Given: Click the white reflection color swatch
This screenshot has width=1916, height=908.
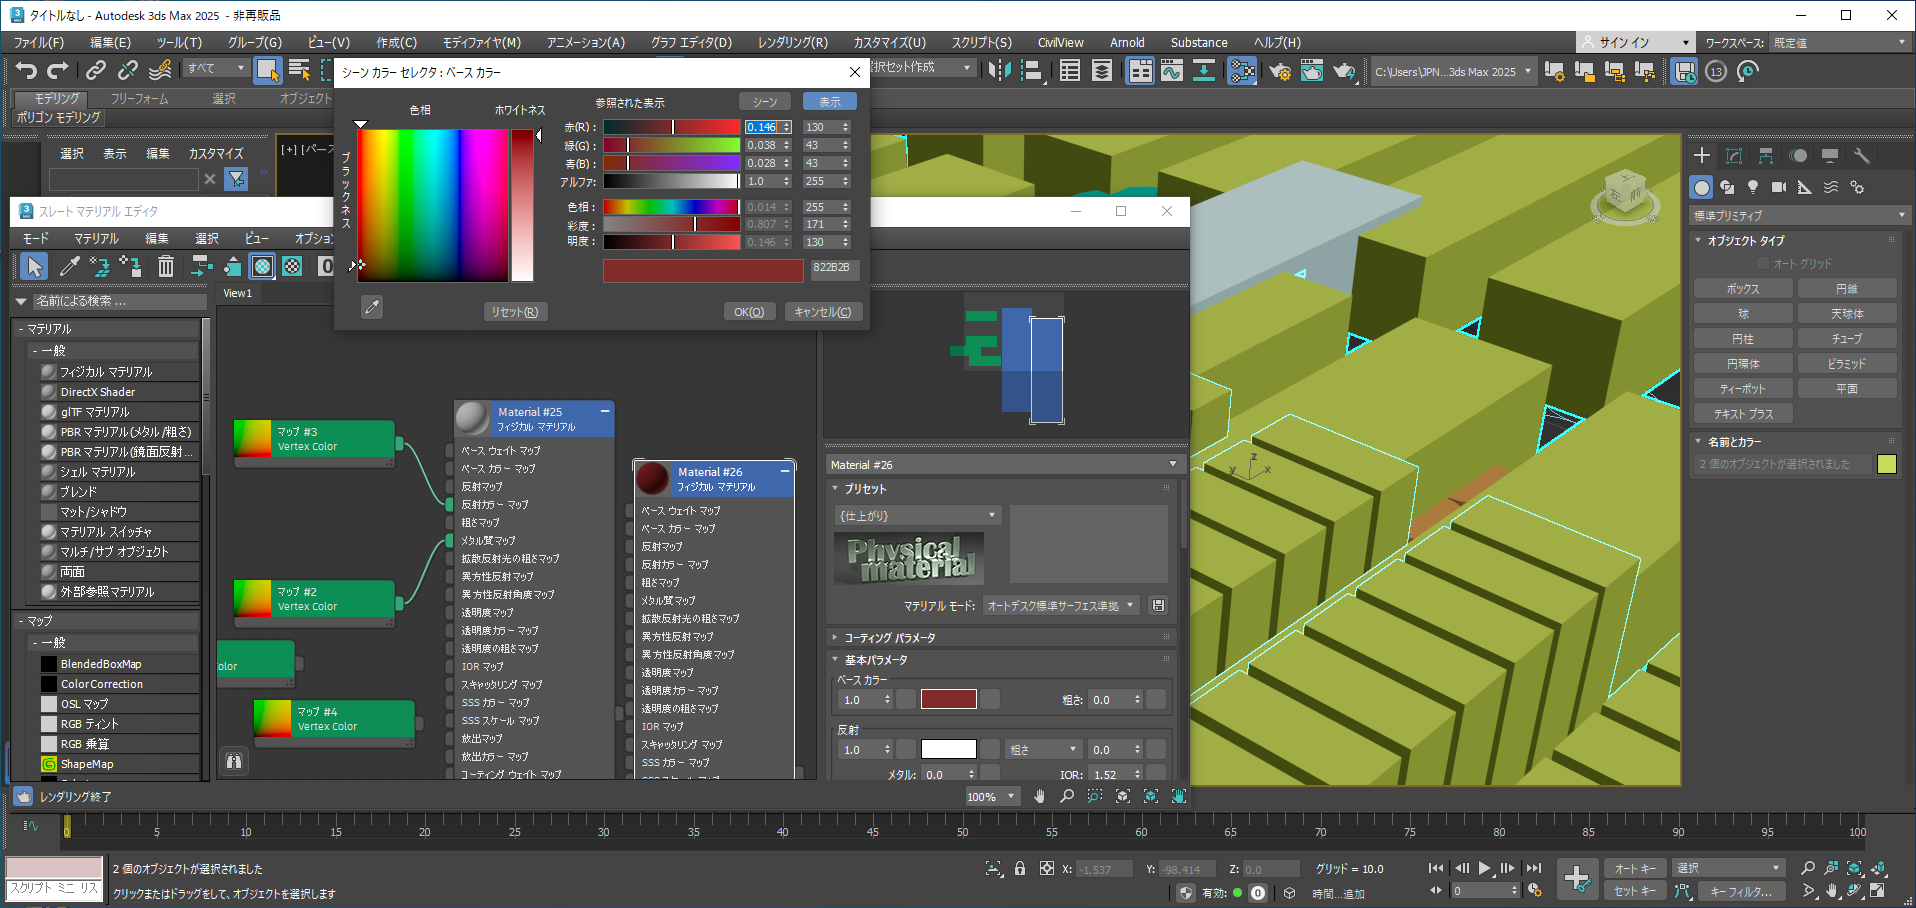Looking at the screenshot, I should (x=948, y=749).
